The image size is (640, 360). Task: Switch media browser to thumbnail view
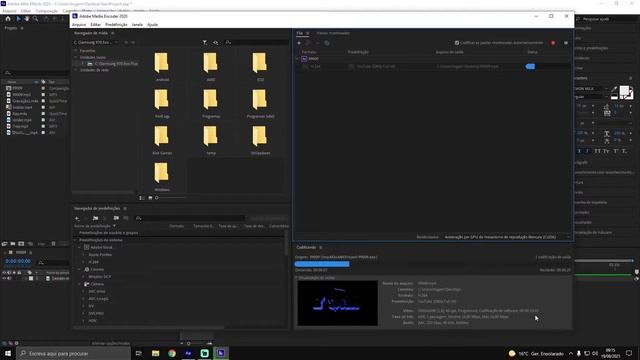[150, 198]
